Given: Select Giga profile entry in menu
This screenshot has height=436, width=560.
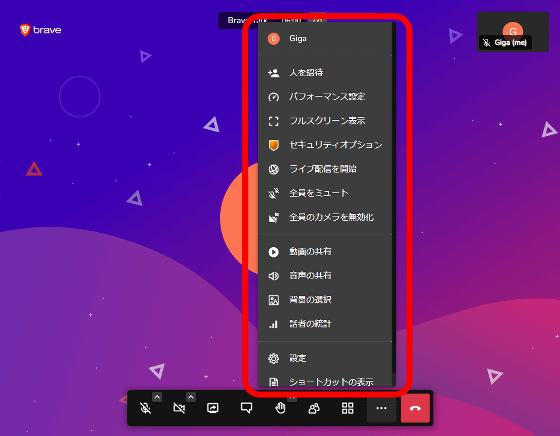Looking at the screenshot, I should point(325,39).
